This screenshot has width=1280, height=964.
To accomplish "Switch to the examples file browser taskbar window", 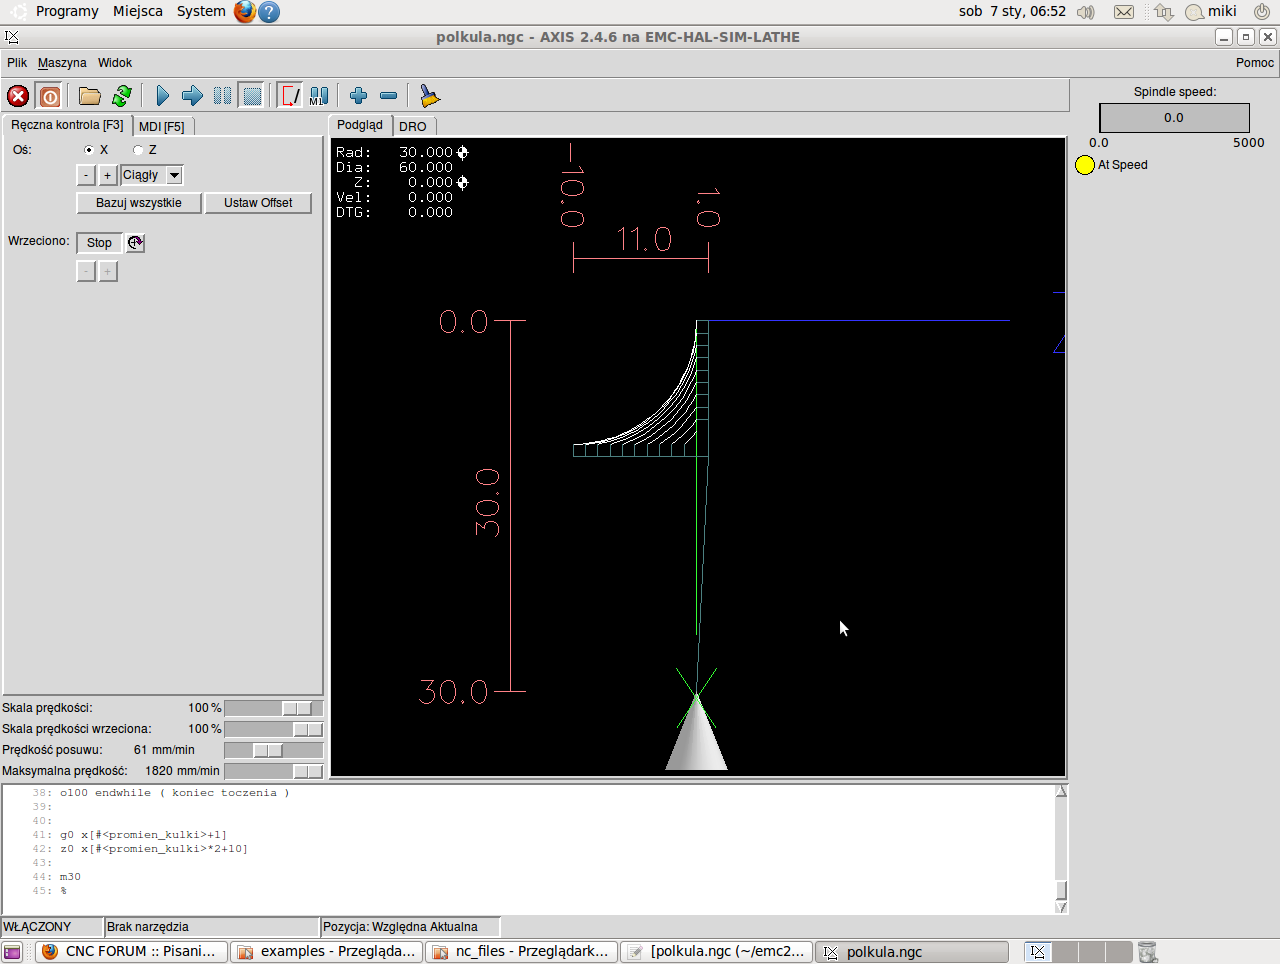I will point(327,952).
